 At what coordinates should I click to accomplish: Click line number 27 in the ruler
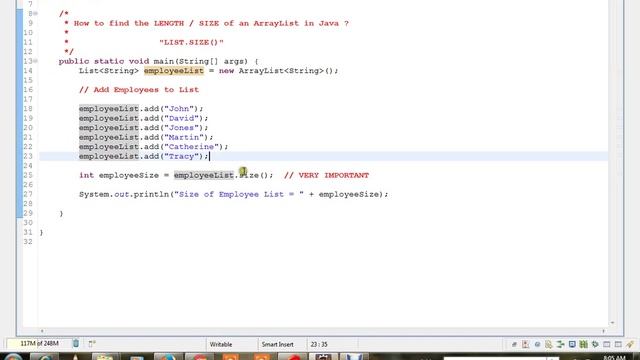[28, 194]
